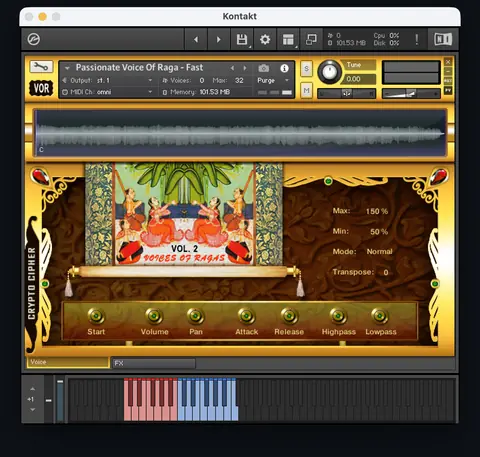Show instrument info via the i icon
Screen dimensions: 480x457
[x=284, y=68]
